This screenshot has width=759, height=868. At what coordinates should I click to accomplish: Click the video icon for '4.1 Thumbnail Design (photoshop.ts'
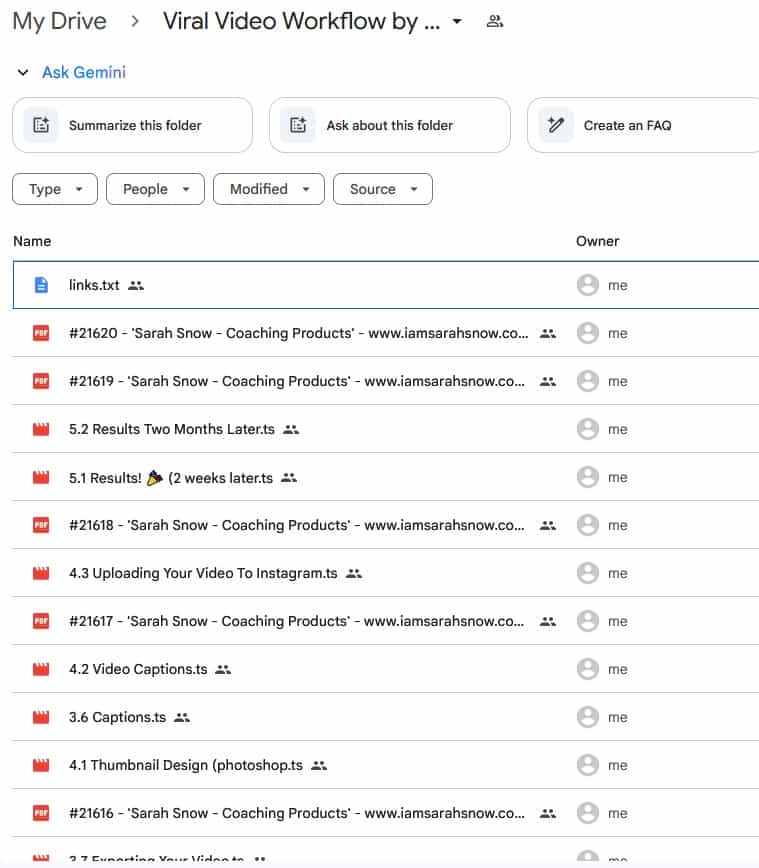coord(39,764)
